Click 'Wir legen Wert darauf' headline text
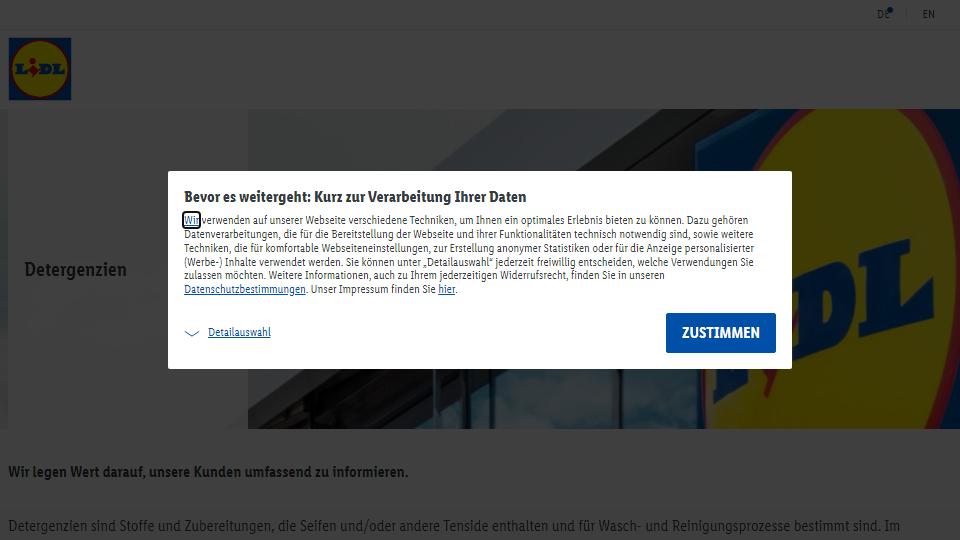 click(x=208, y=472)
